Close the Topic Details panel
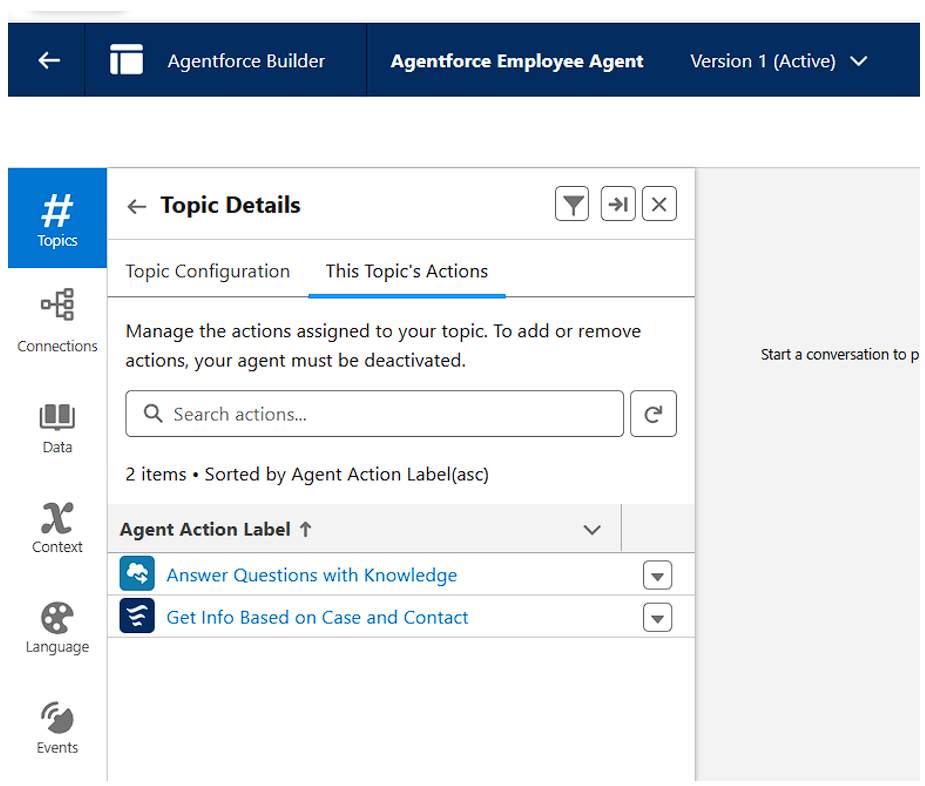 pos(659,204)
